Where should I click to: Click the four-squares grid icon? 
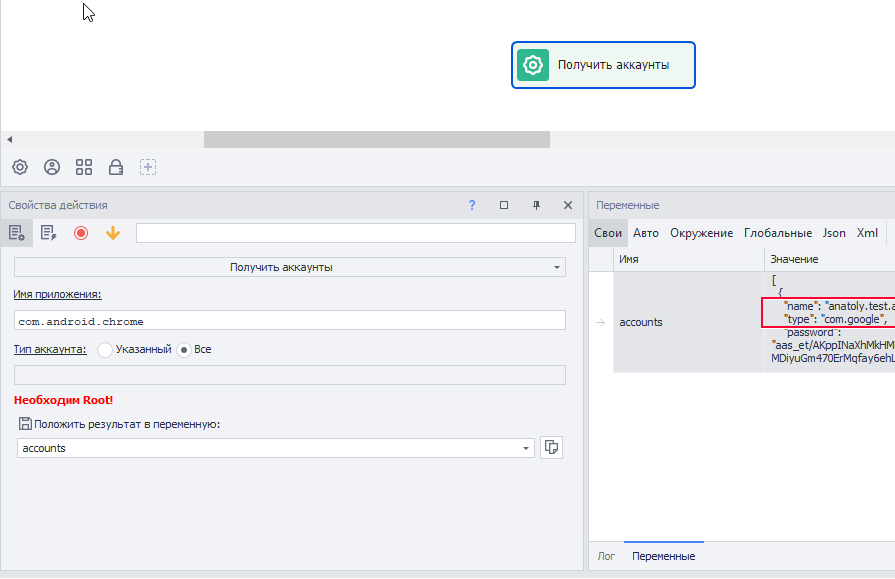point(84,167)
